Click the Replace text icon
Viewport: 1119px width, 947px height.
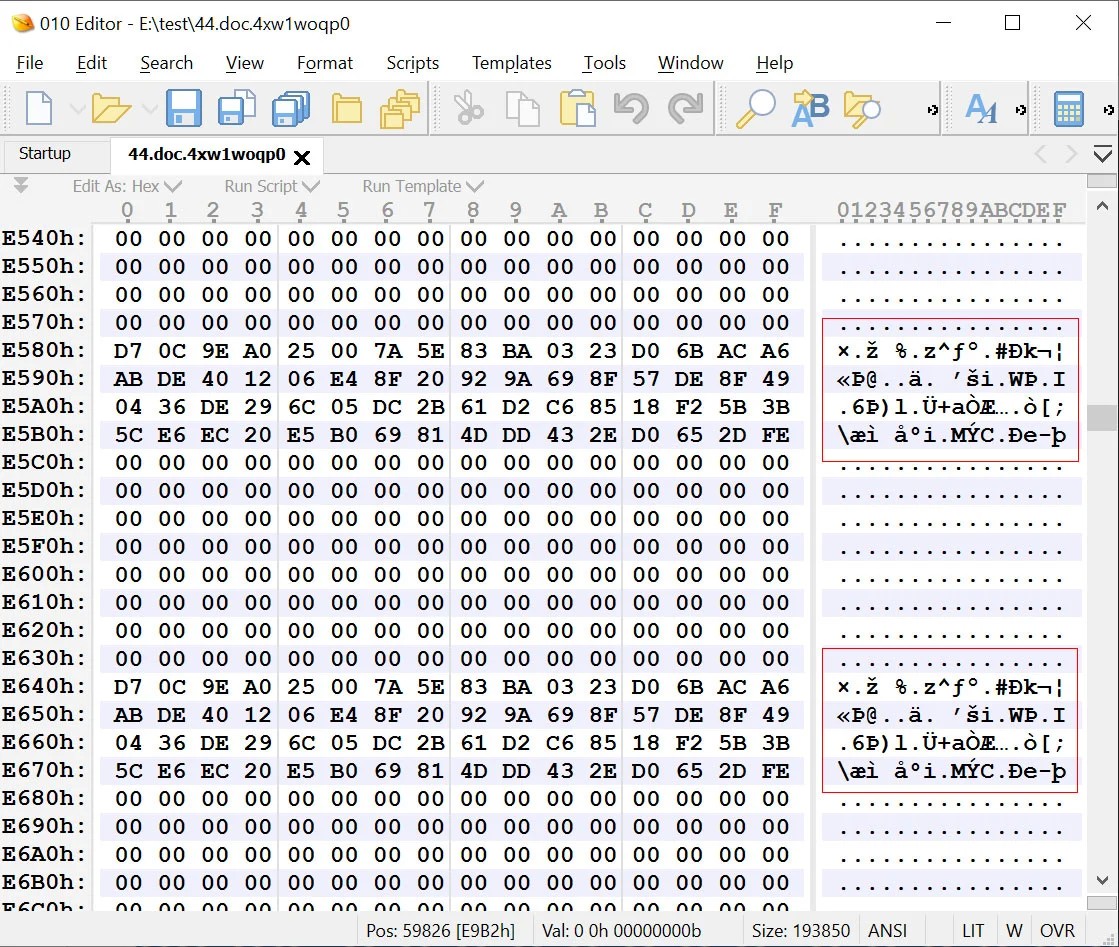[x=810, y=108]
